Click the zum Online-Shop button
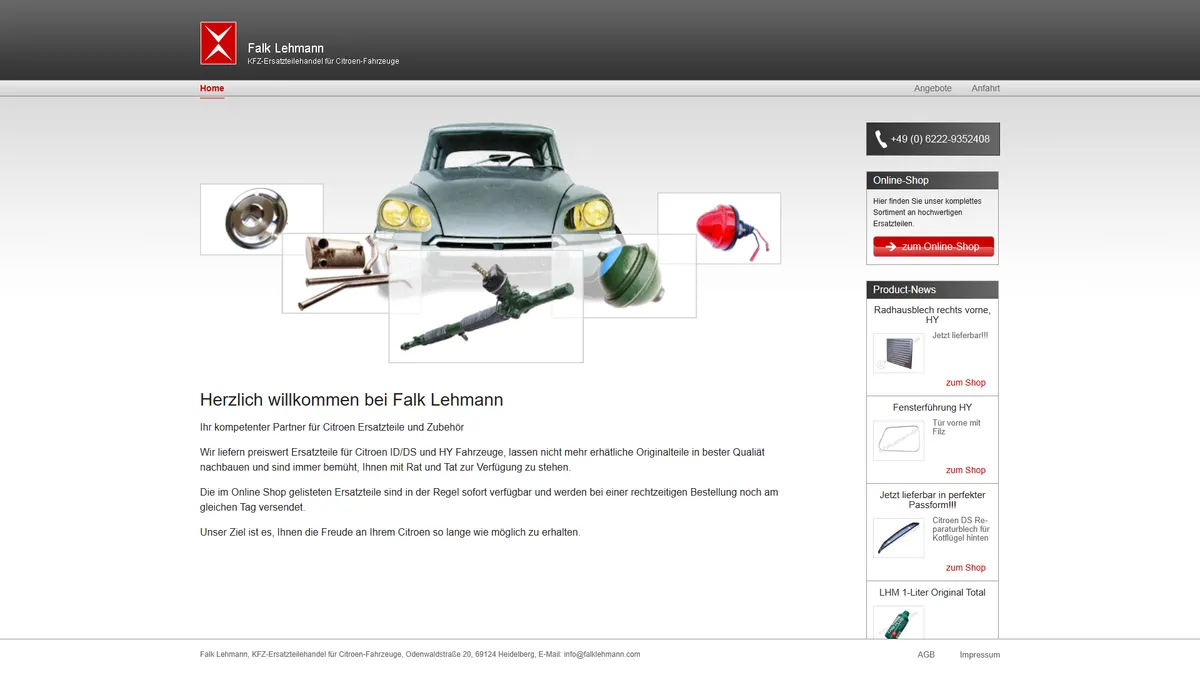 tap(933, 246)
